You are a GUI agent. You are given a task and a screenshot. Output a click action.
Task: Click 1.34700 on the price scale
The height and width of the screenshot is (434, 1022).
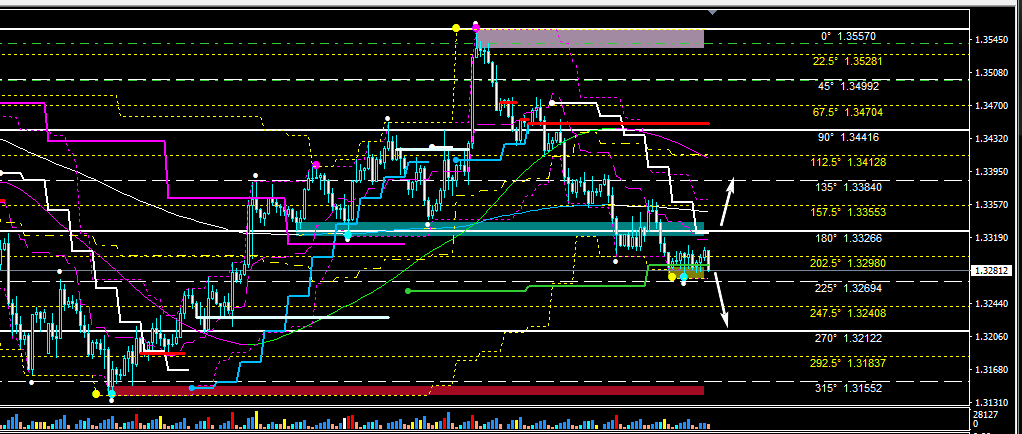[991, 106]
